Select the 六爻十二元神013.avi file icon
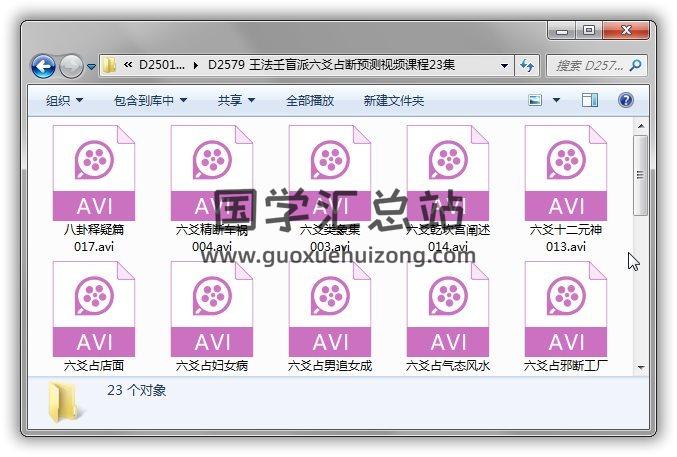This screenshot has height=457, width=677. 566,173
